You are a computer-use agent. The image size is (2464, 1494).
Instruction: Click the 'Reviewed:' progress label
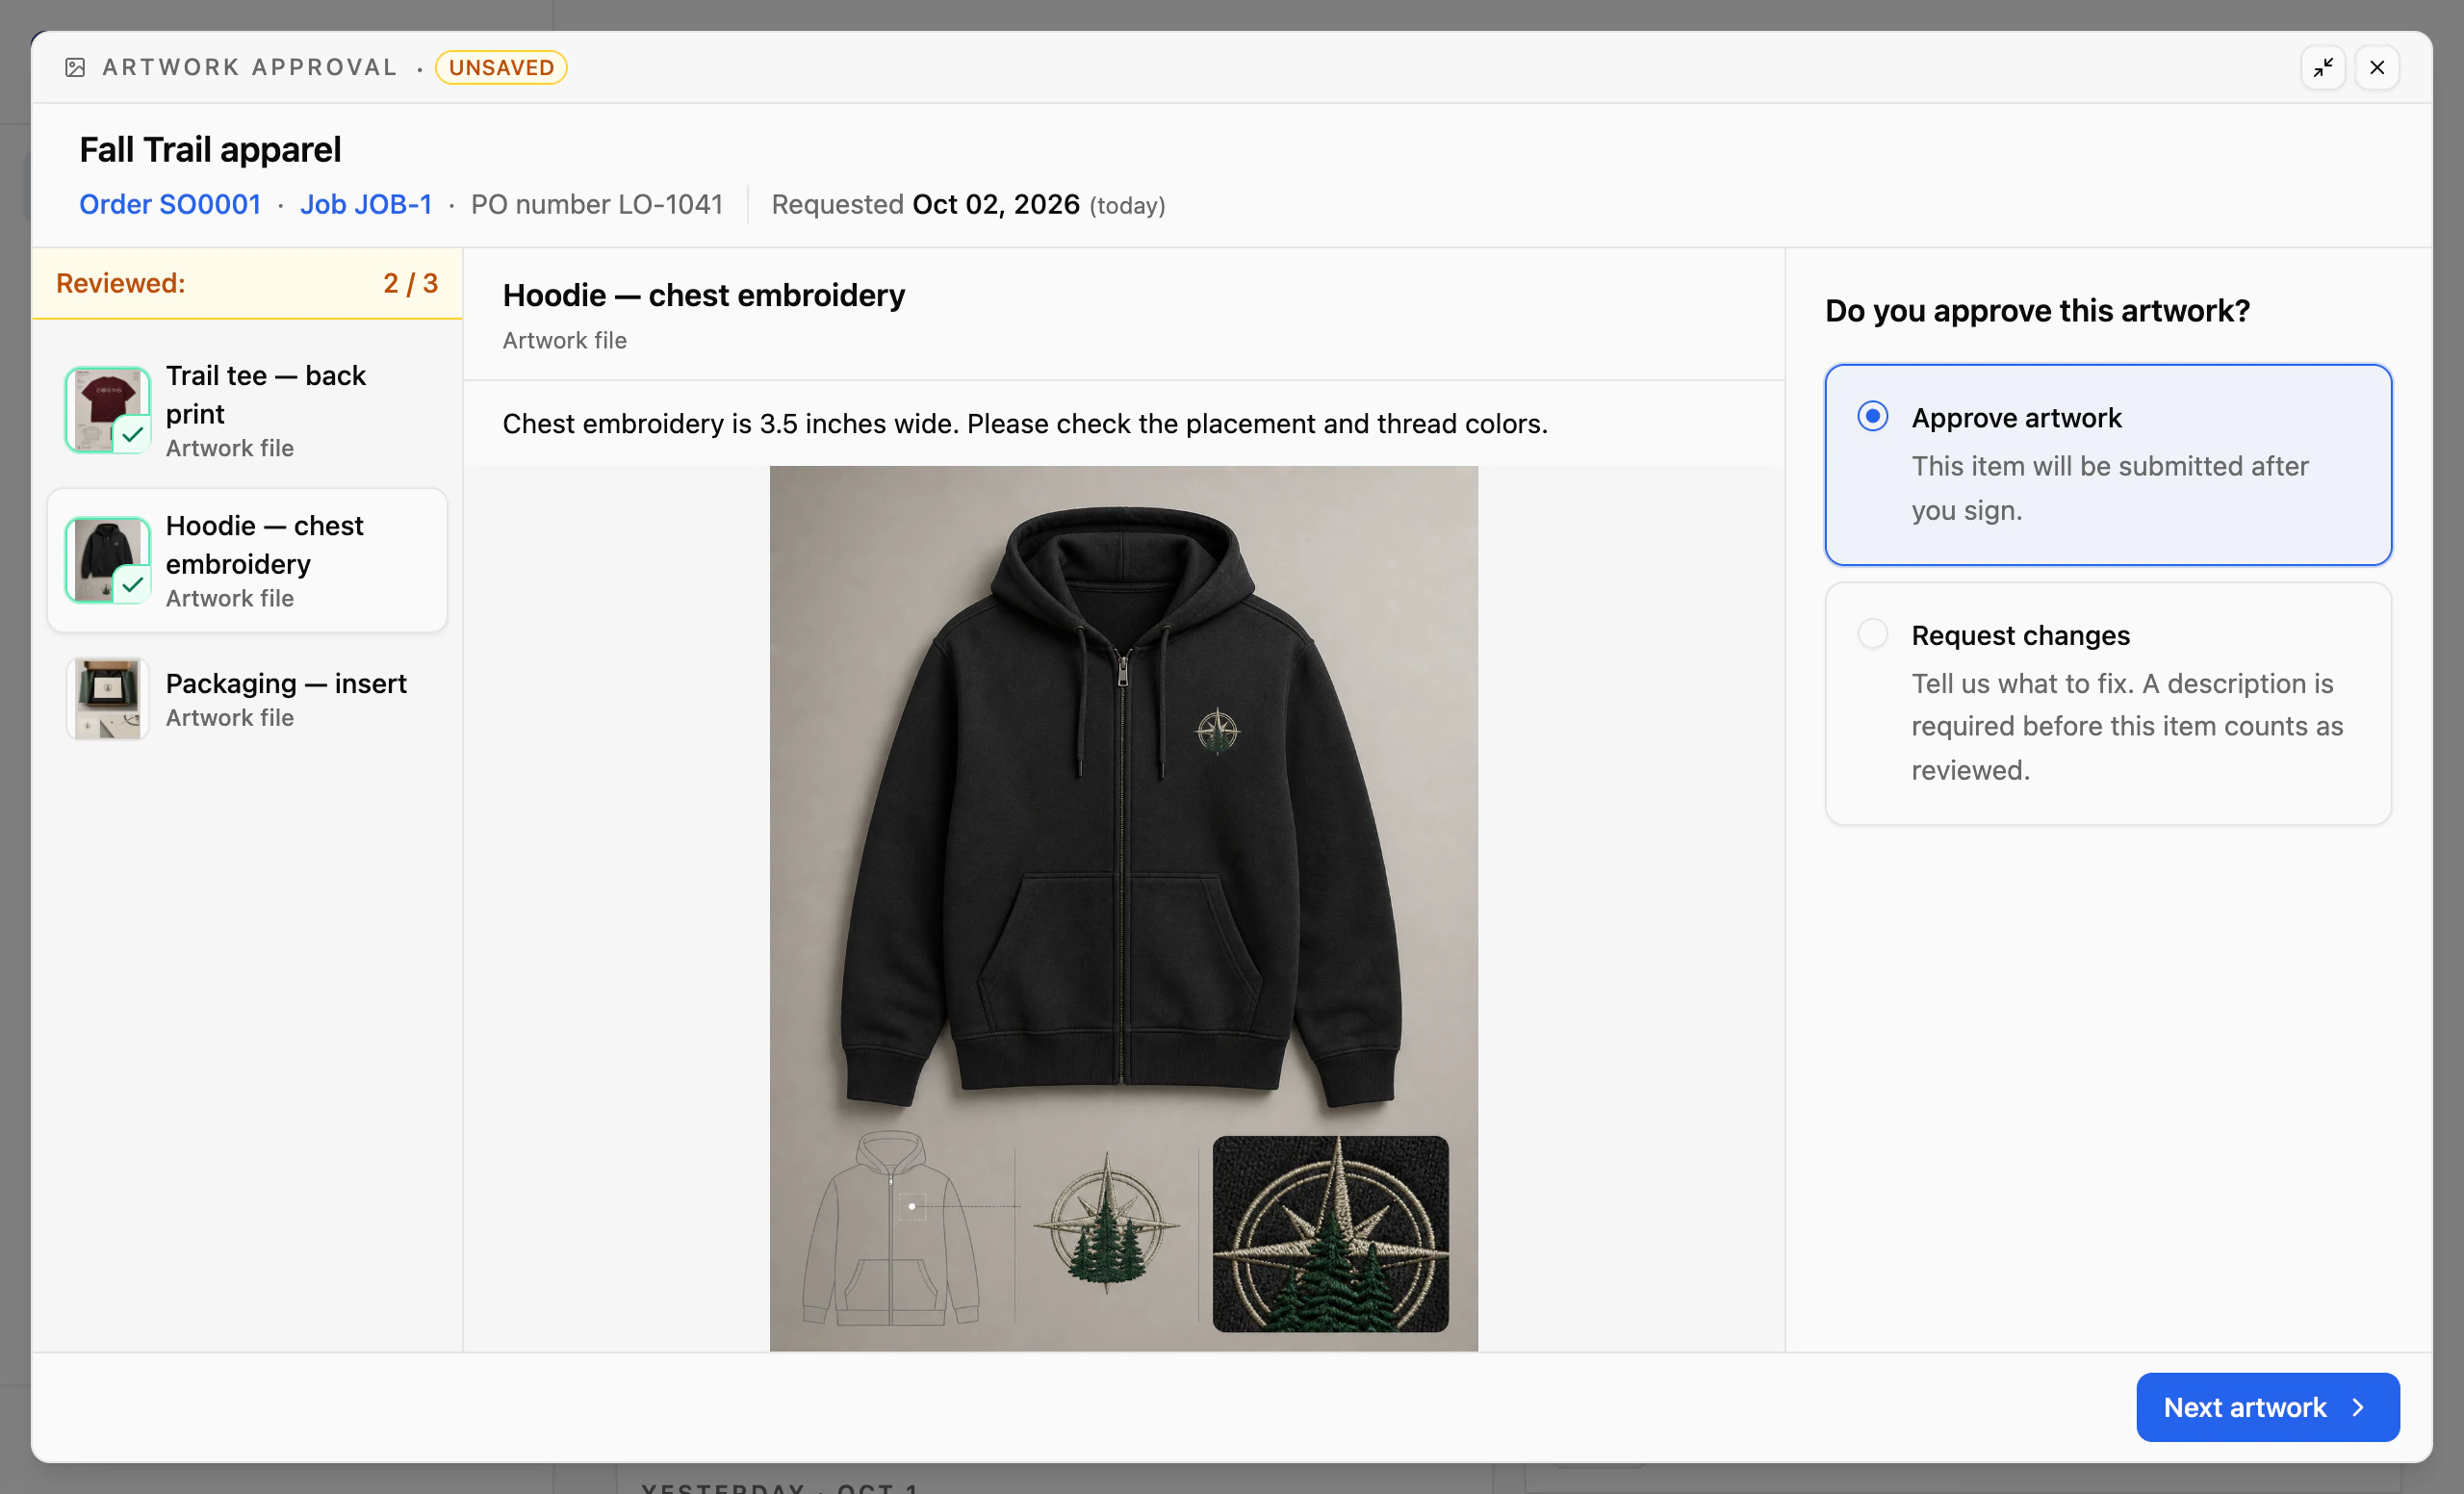(120, 283)
